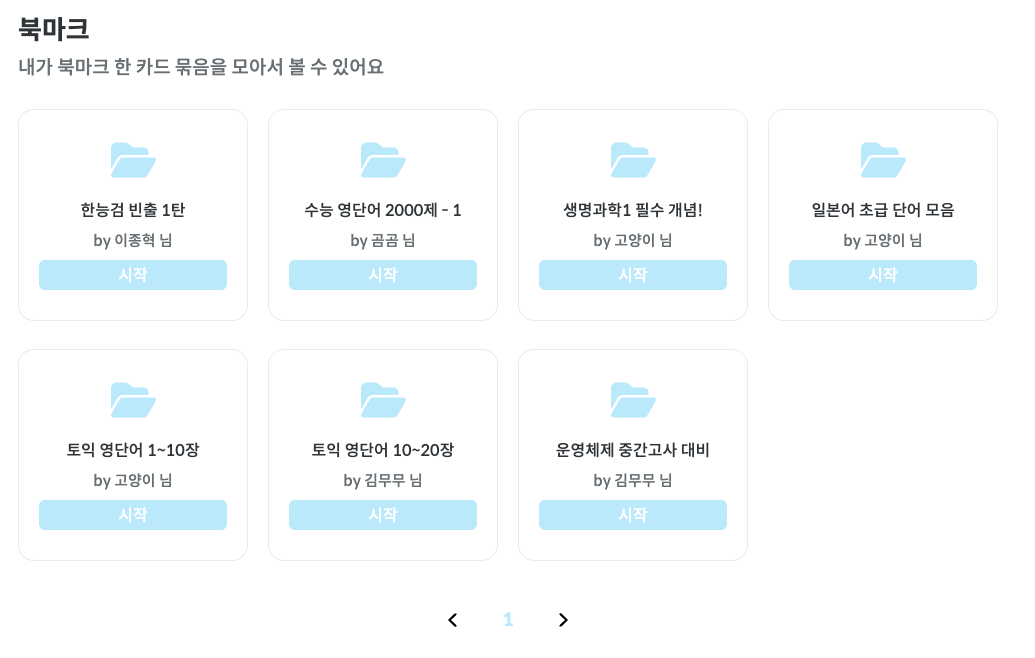
Task: Click the folder icon on 생명과학1 필수 개념 card
Action: coord(632,157)
